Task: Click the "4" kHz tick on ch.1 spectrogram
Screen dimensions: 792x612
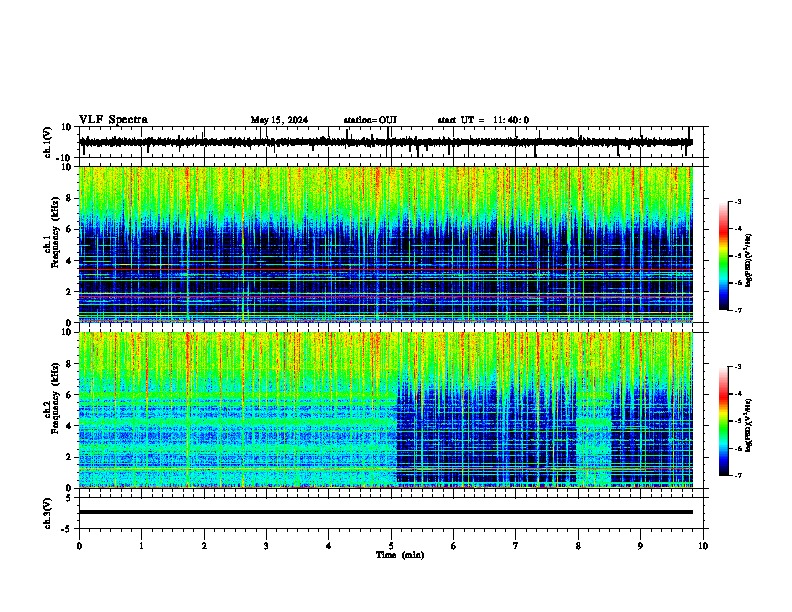Action: (x=69, y=261)
